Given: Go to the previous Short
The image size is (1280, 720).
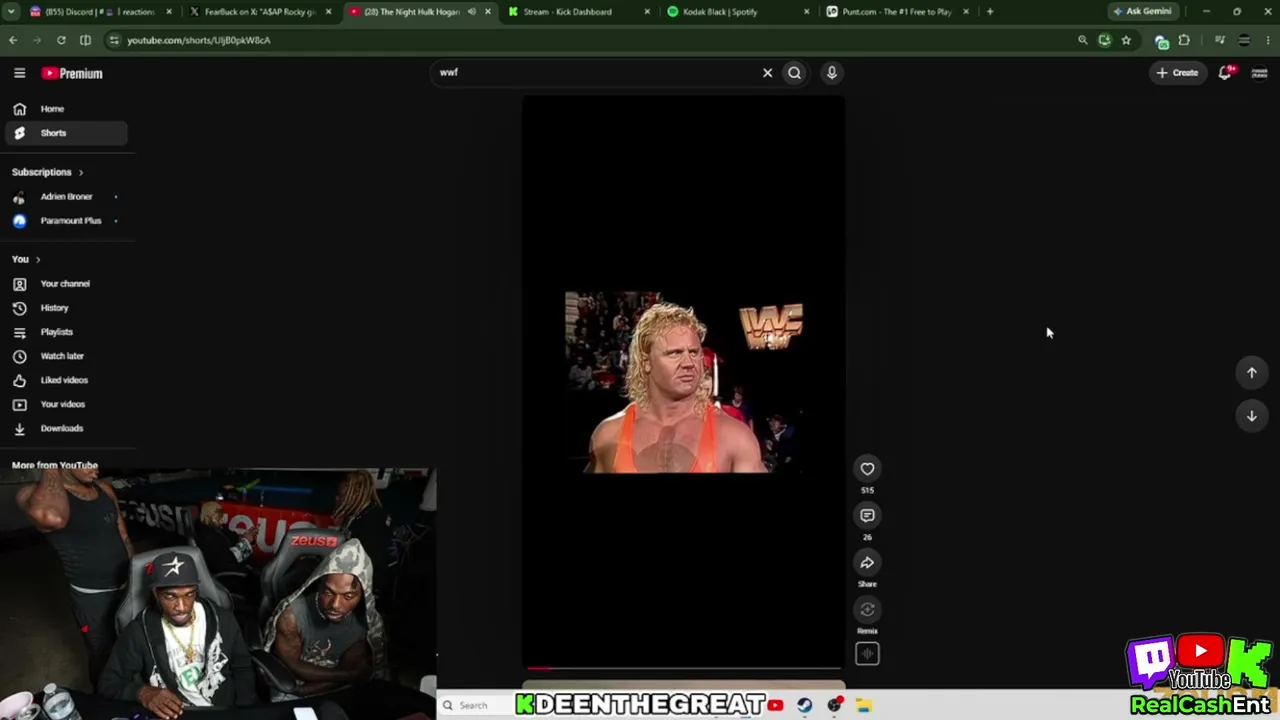Looking at the screenshot, I should pyautogui.click(x=1251, y=373).
